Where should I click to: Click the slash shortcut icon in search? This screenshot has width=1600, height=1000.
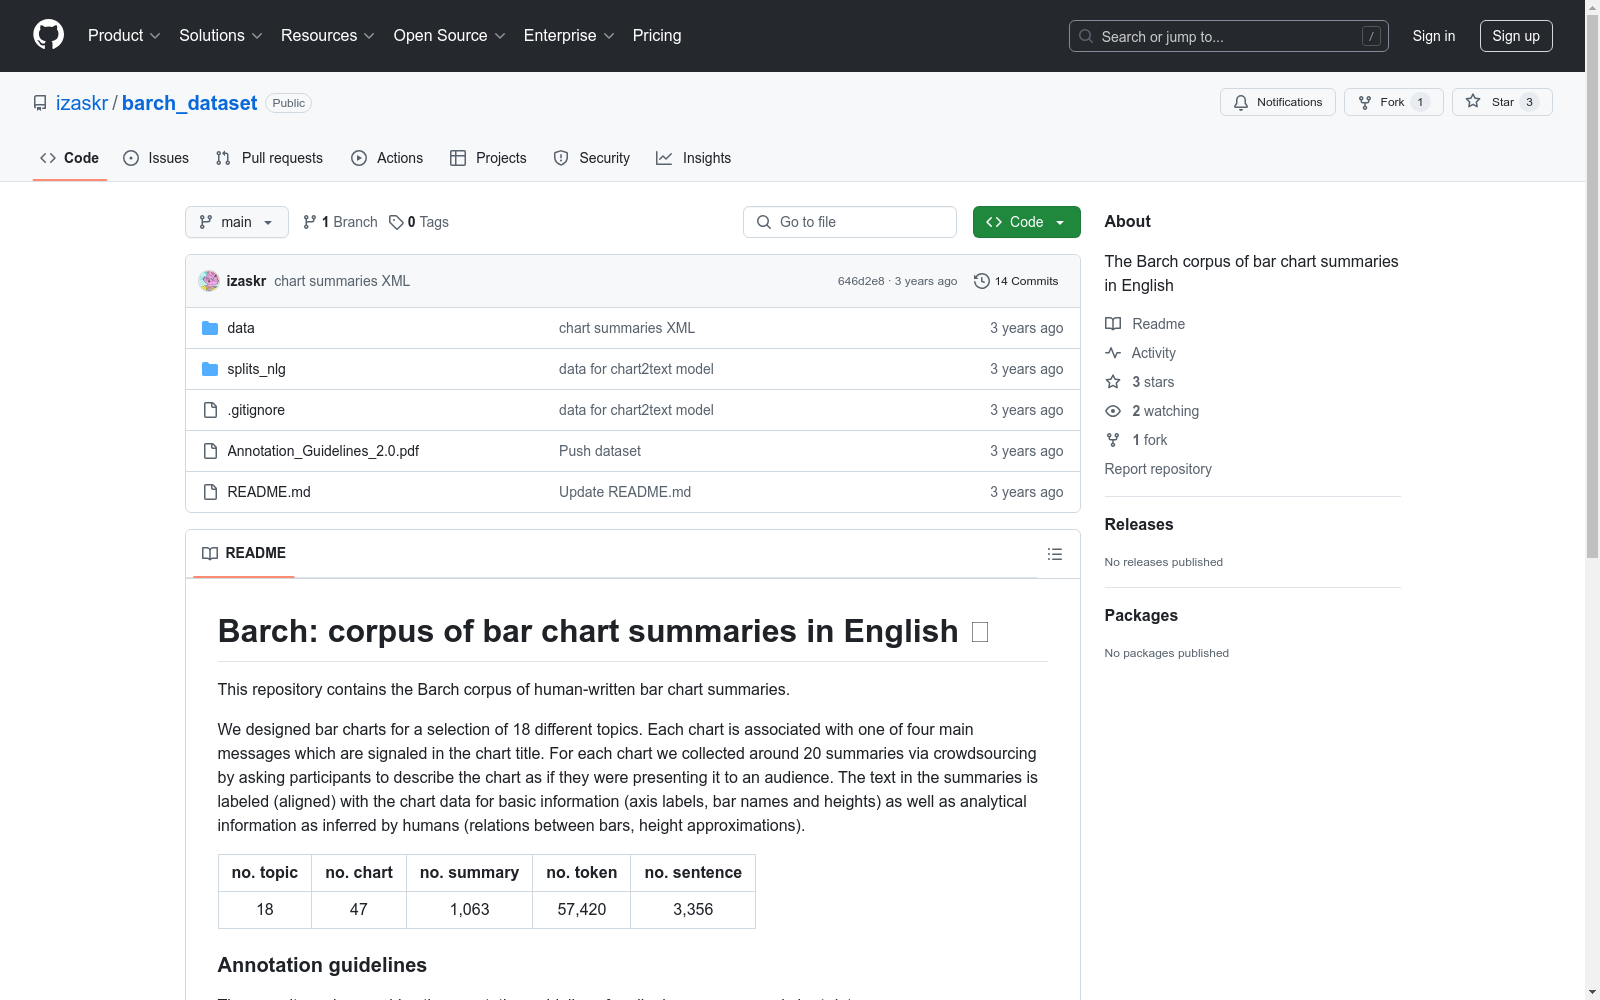coord(1371,36)
